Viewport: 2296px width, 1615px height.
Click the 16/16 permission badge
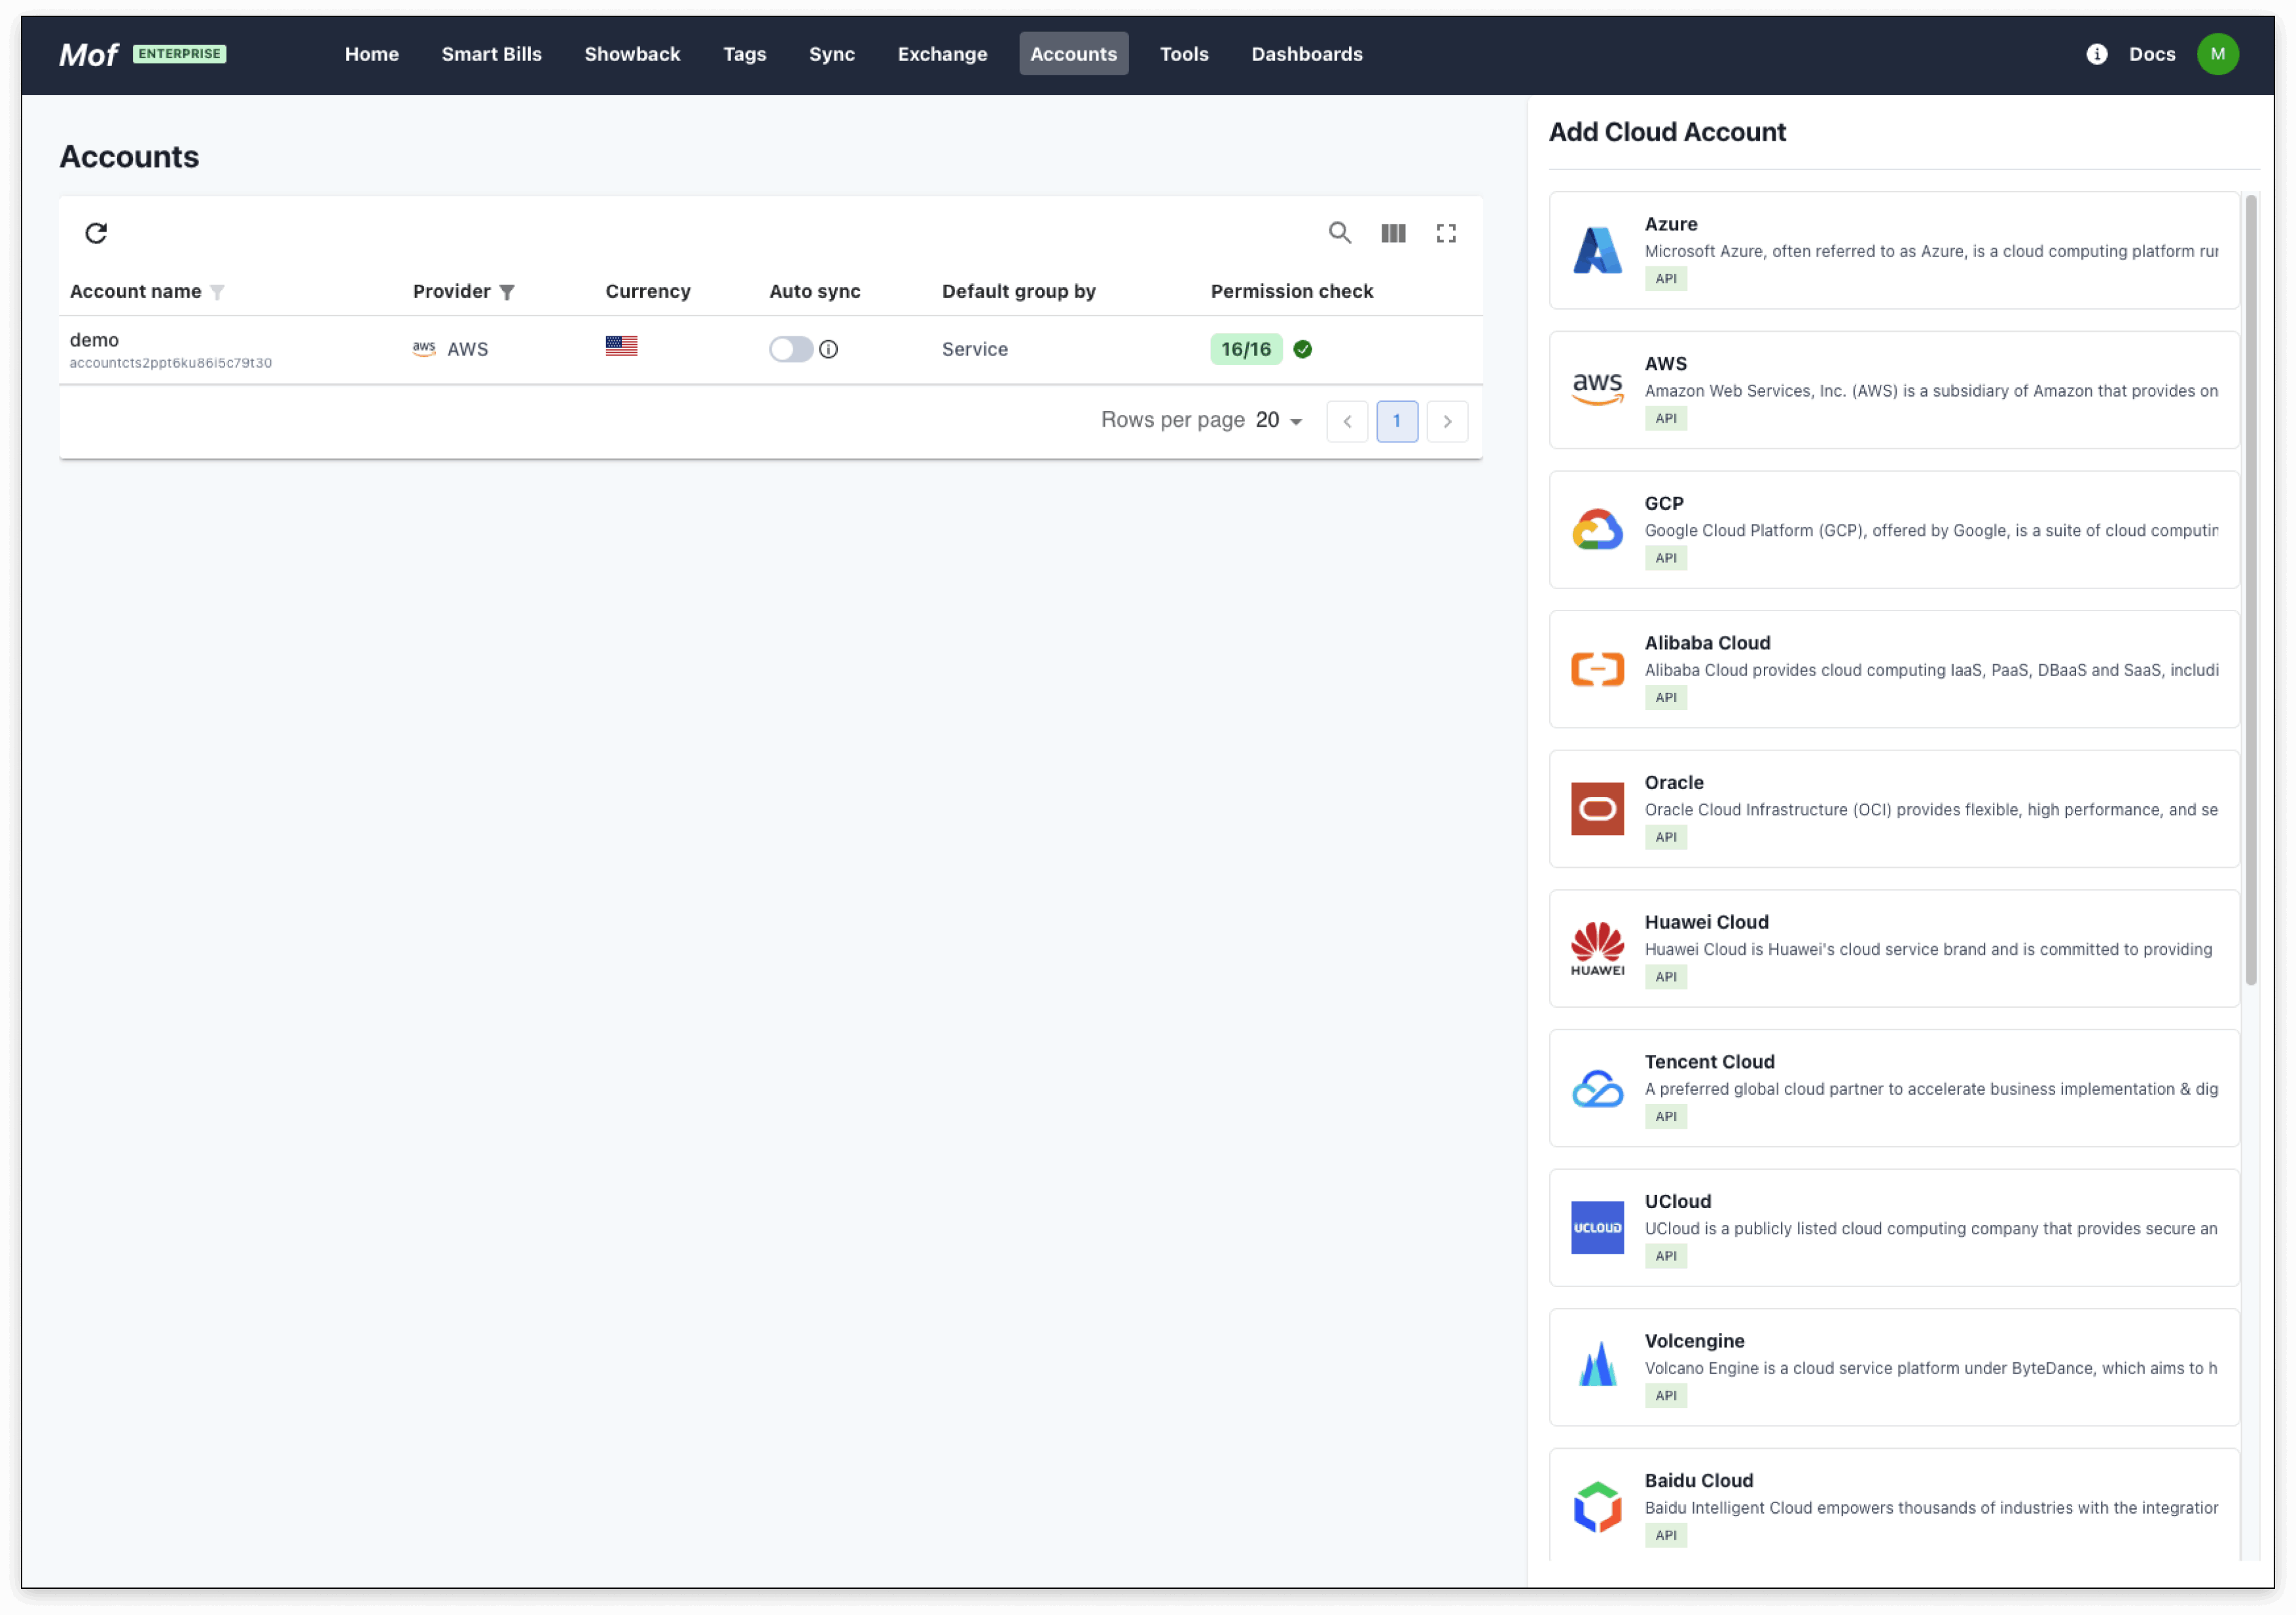click(x=1246, y=349)
